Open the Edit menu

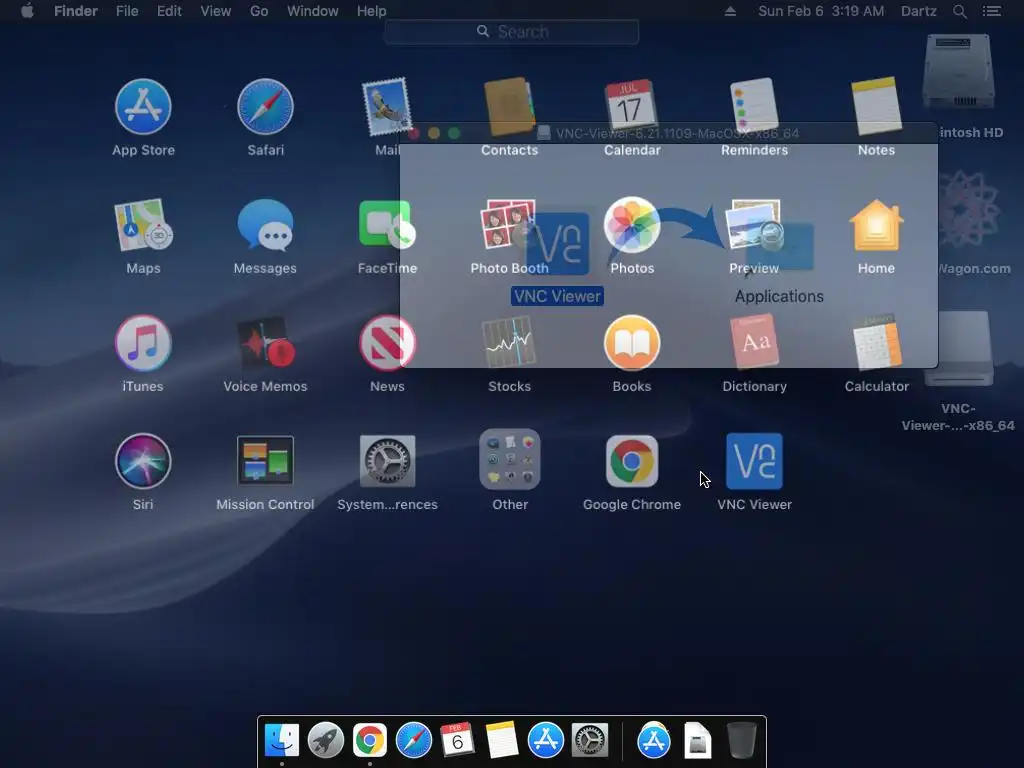(168, 11)
